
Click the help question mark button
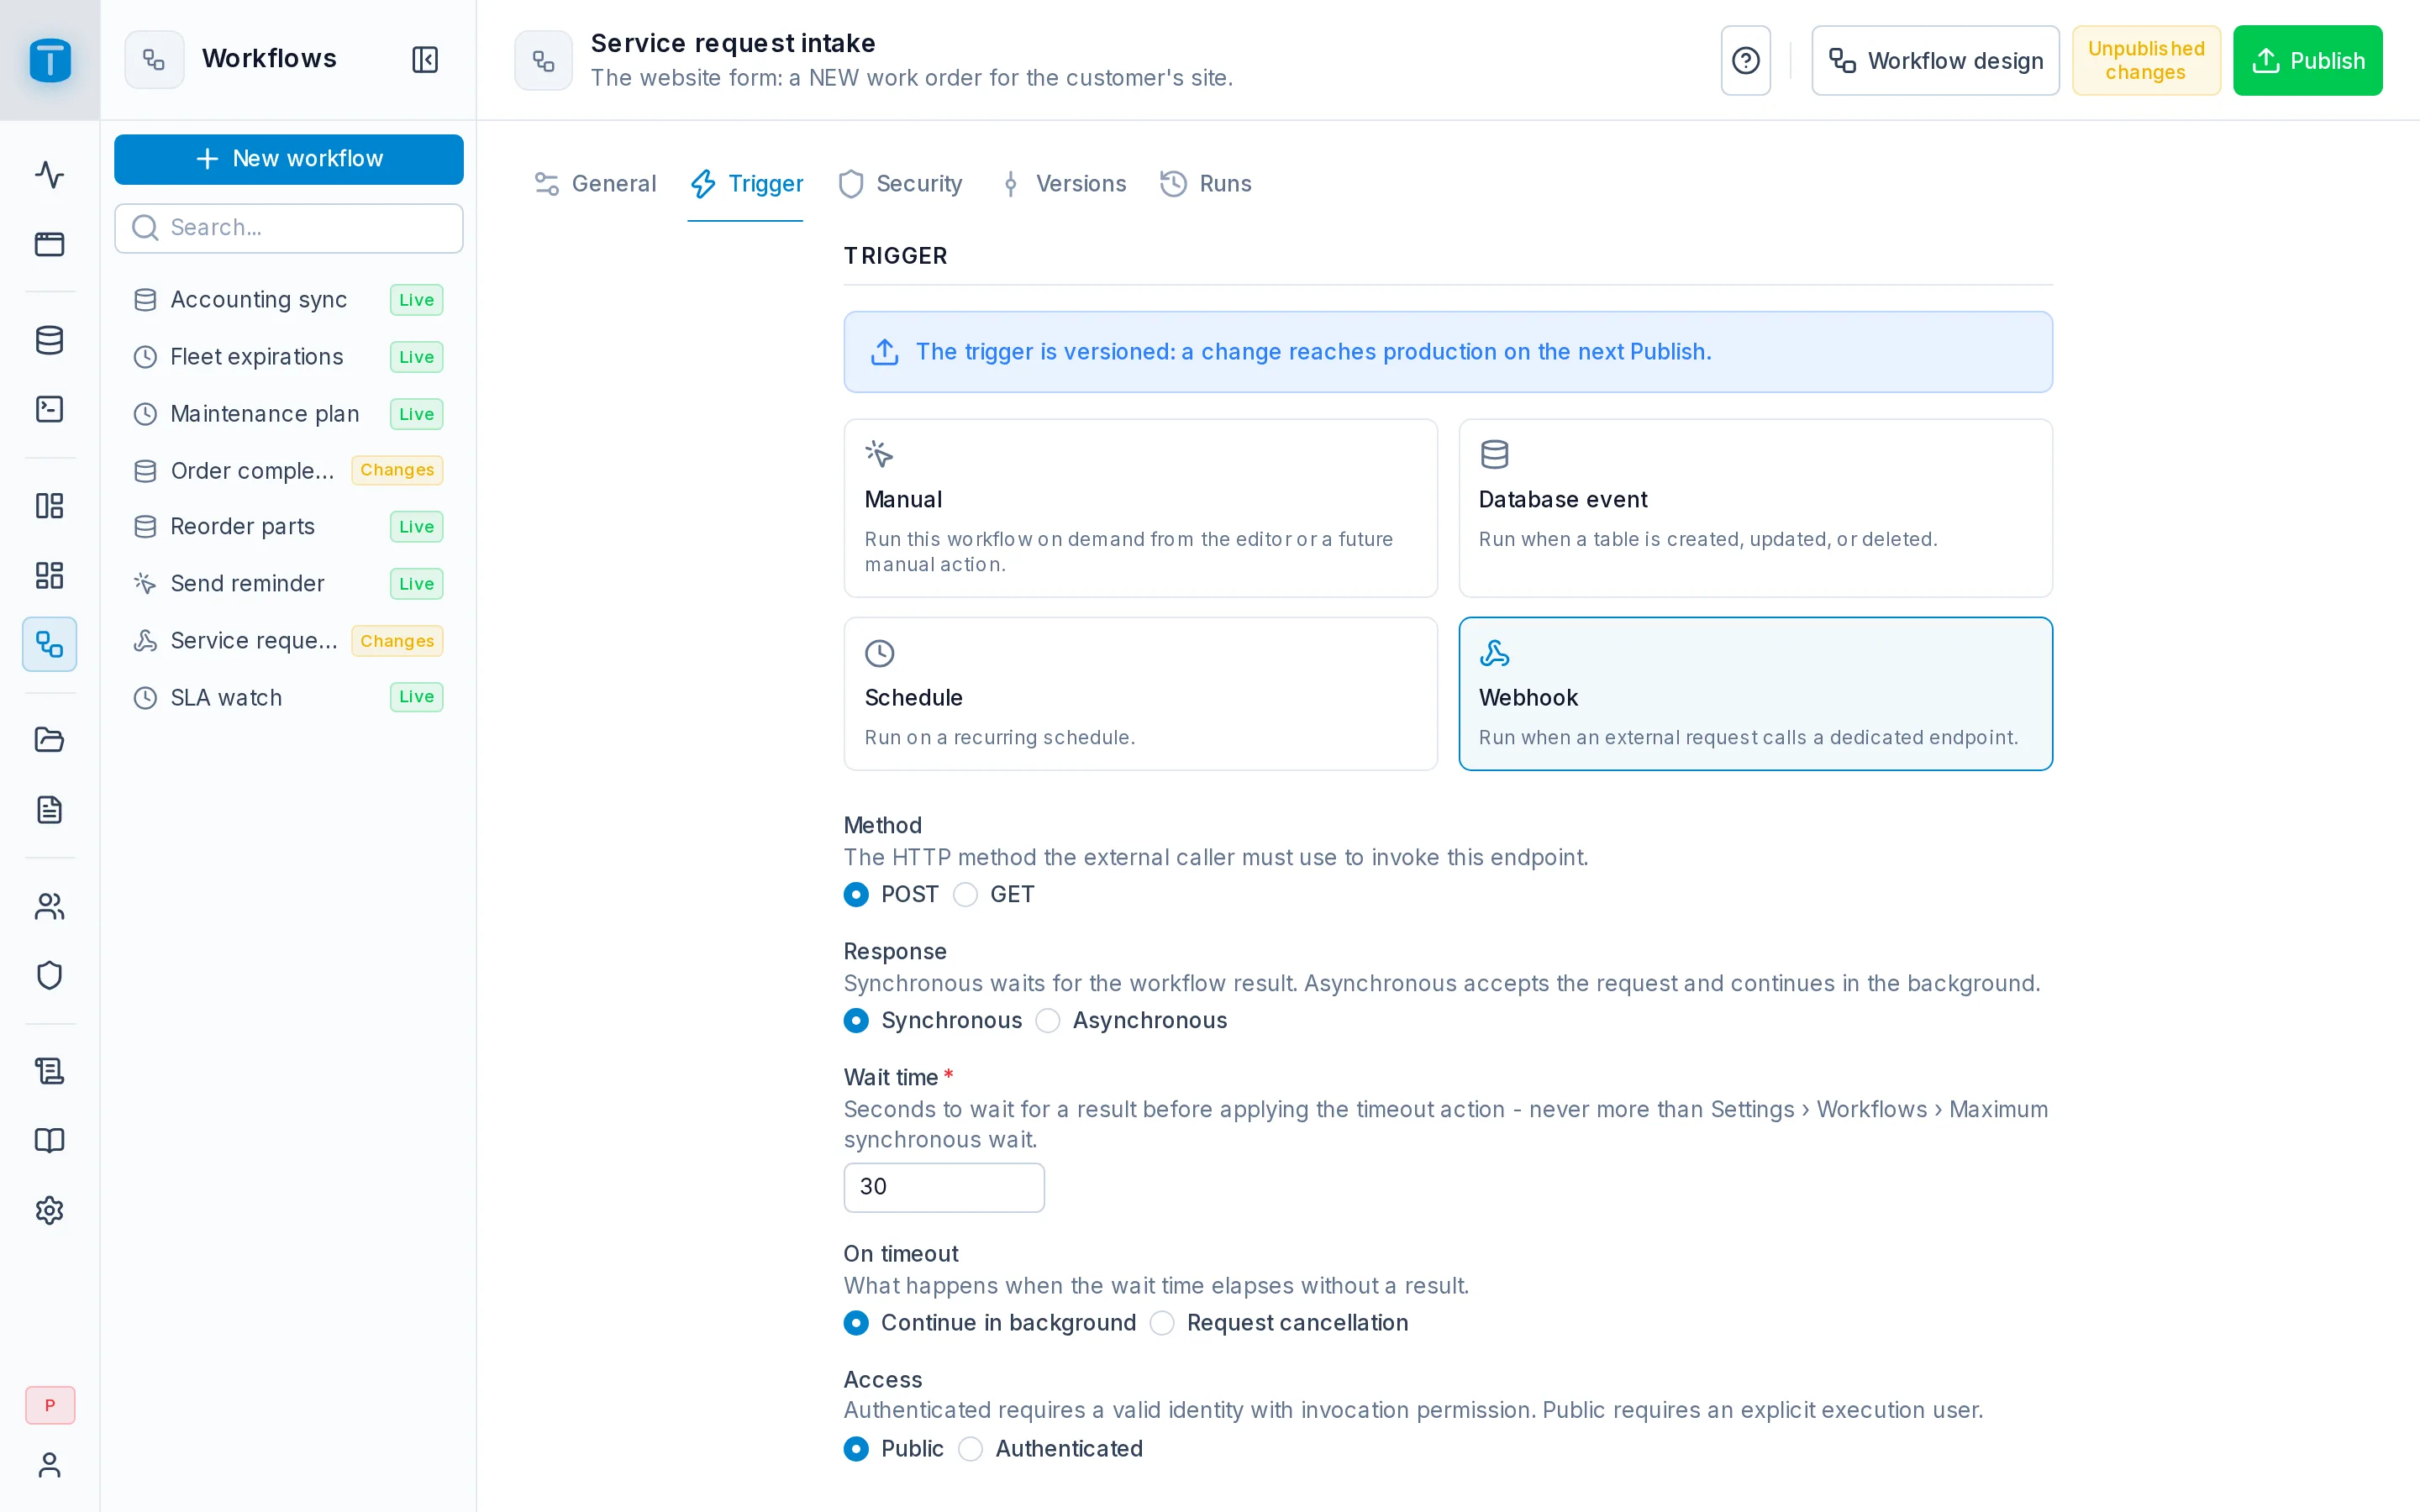click(x=1745, y=61)
